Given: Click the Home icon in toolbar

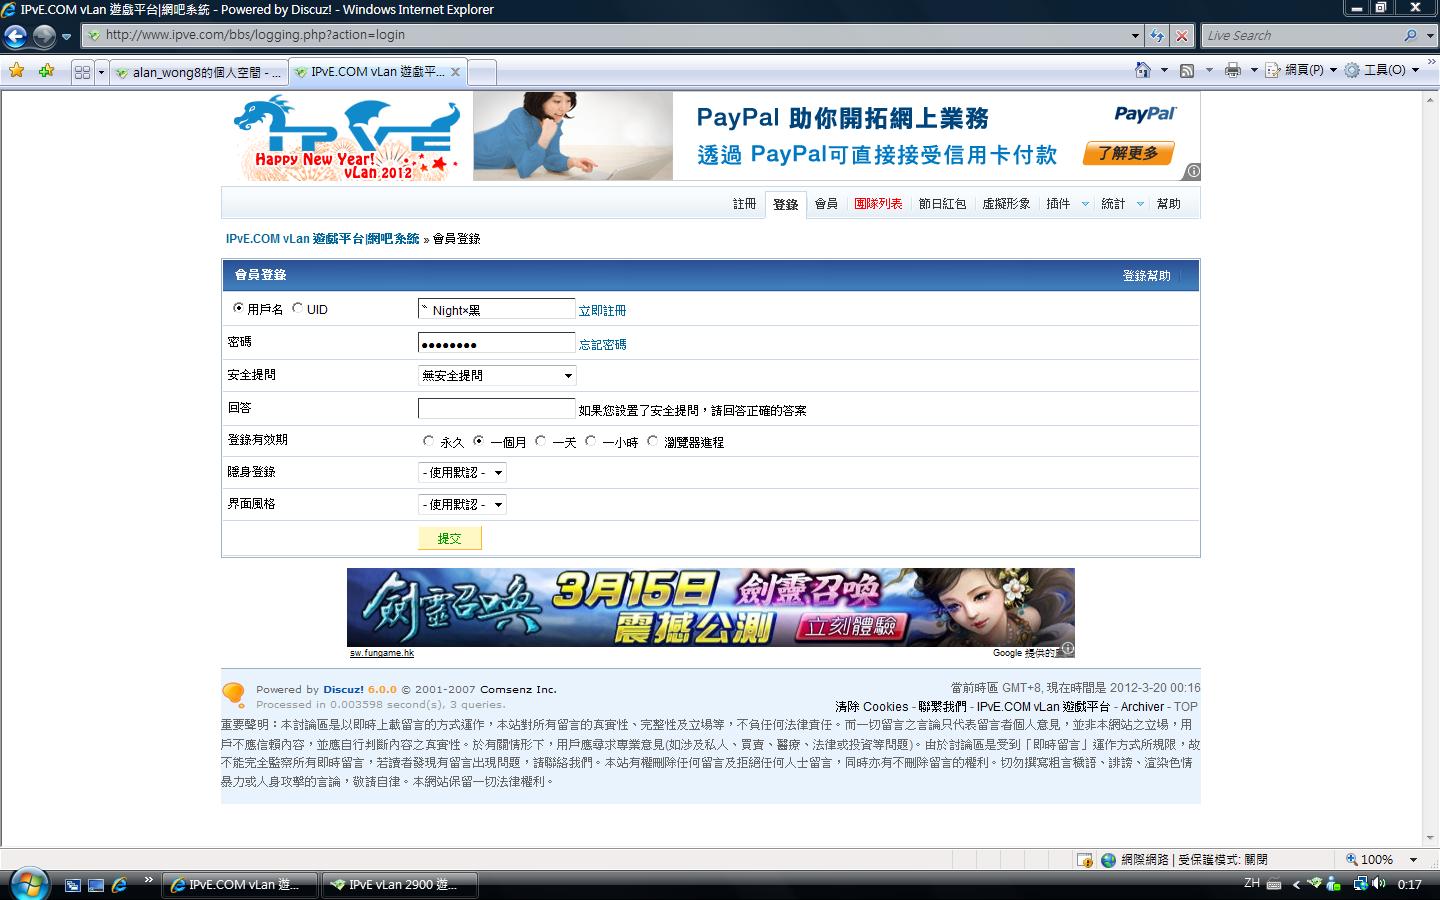Looking at the screenshot, I should pos(1143,70).
